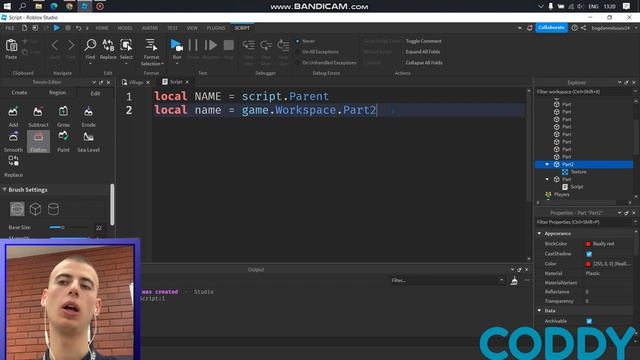Open the Explorer panel options dropdown
Image resolution: width=640 pixels, height=360 pixels.
619,82
